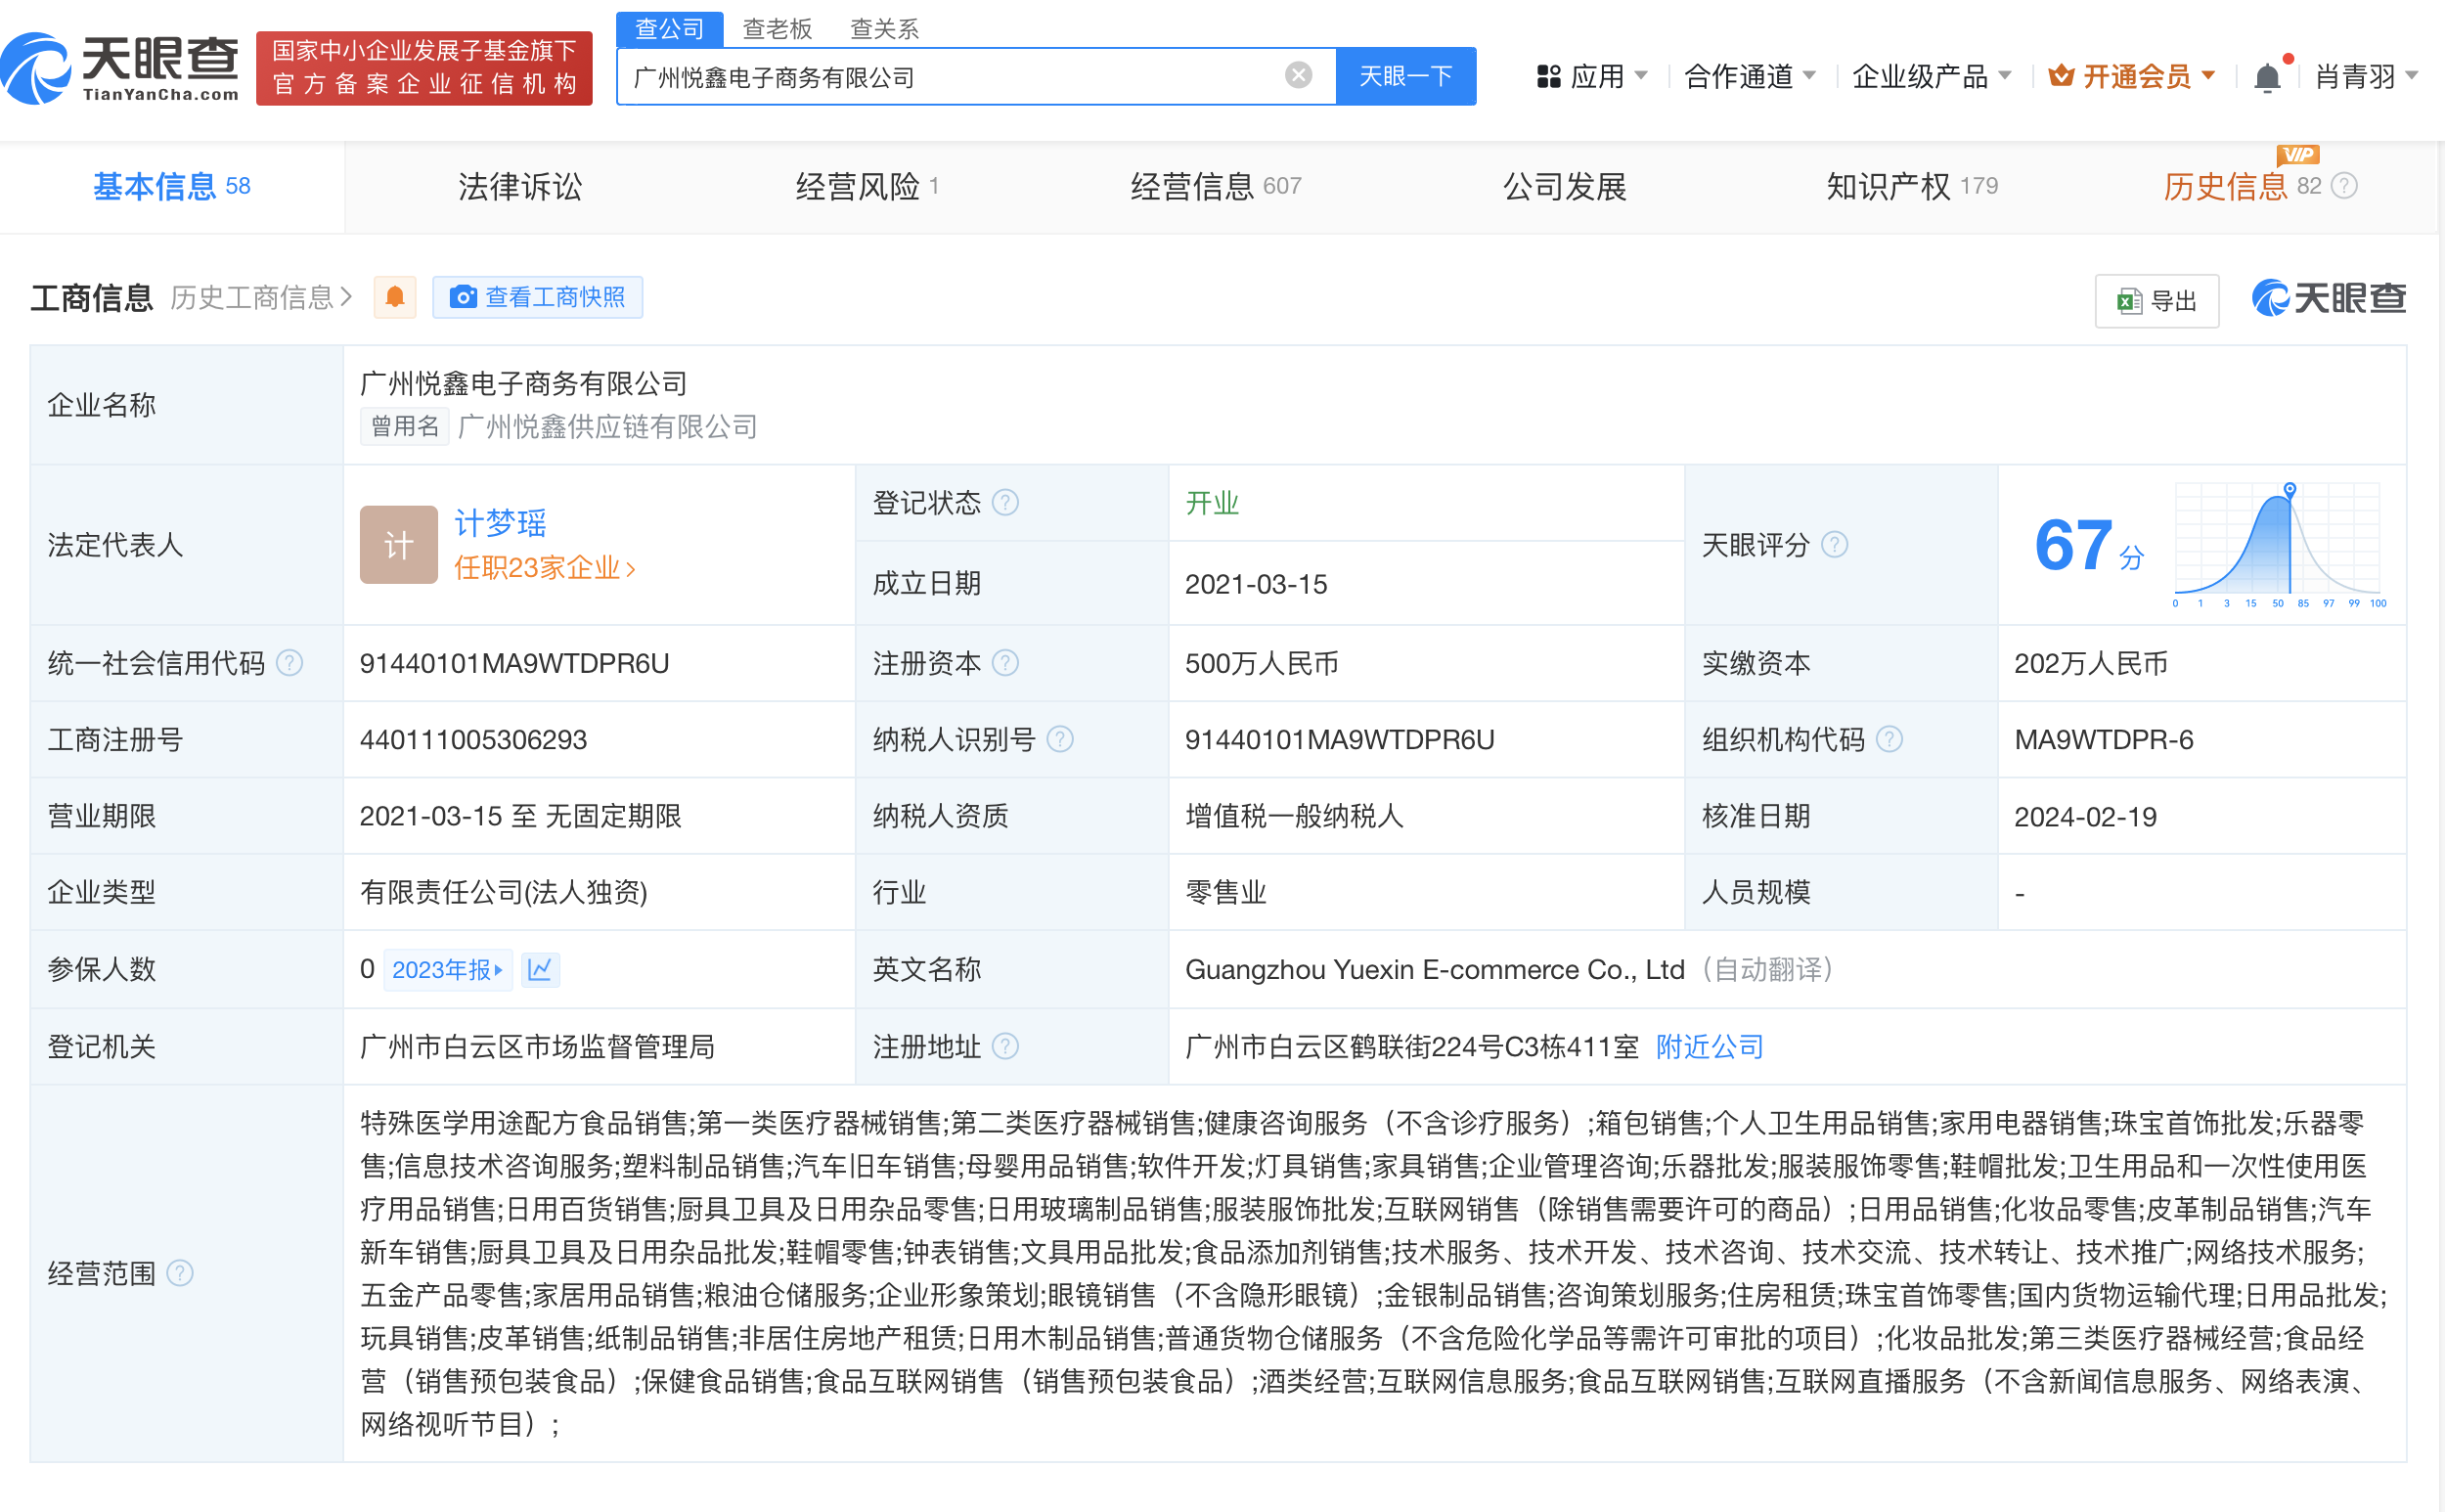Screen dimensions: 2445x1512
Task: Click the help icon beside 天眼评分
Action: [1835, 545]
